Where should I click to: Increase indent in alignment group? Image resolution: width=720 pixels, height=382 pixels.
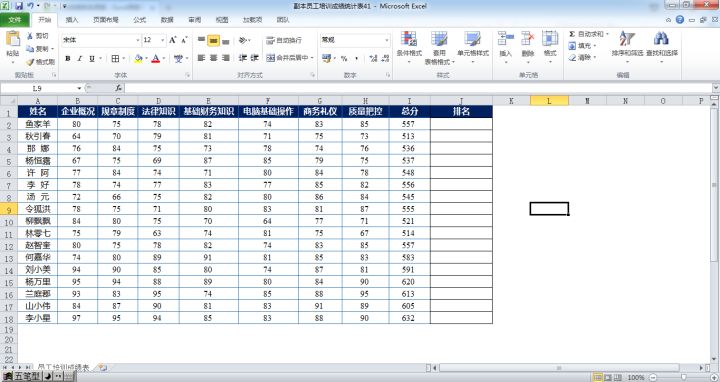pos(255,58)
